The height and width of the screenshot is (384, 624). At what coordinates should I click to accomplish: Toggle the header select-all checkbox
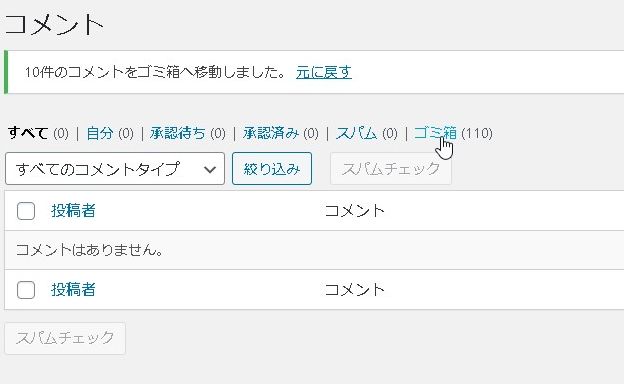26,211
